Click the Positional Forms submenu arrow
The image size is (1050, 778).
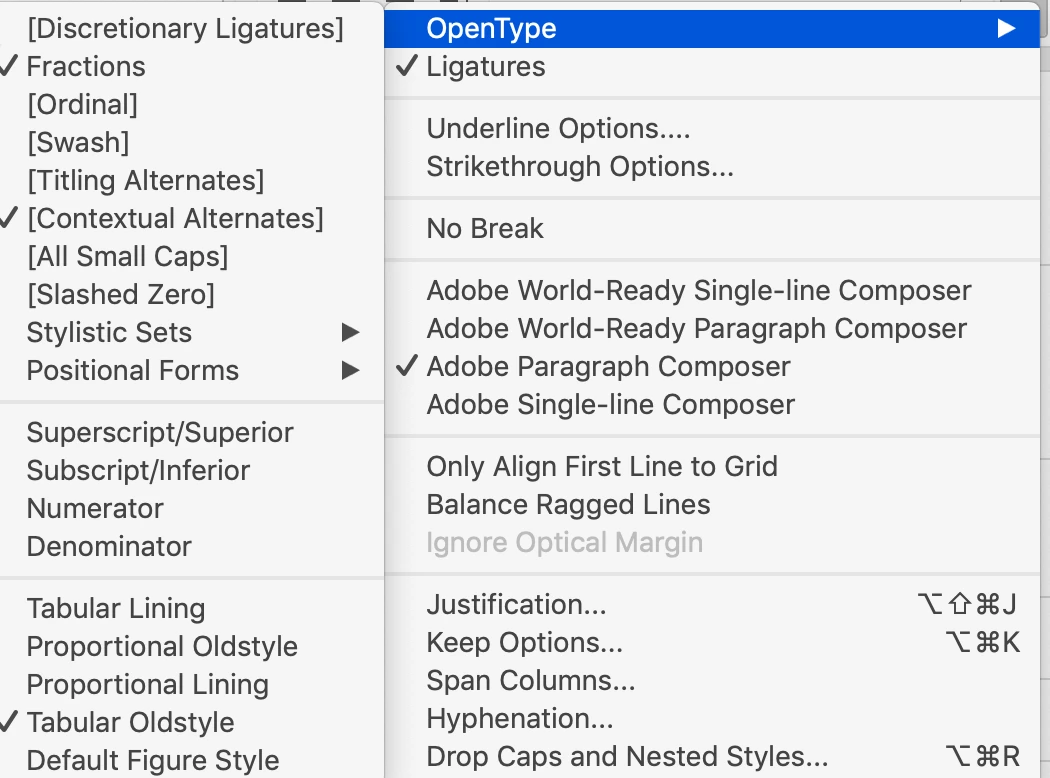click(x=350, y=371)
